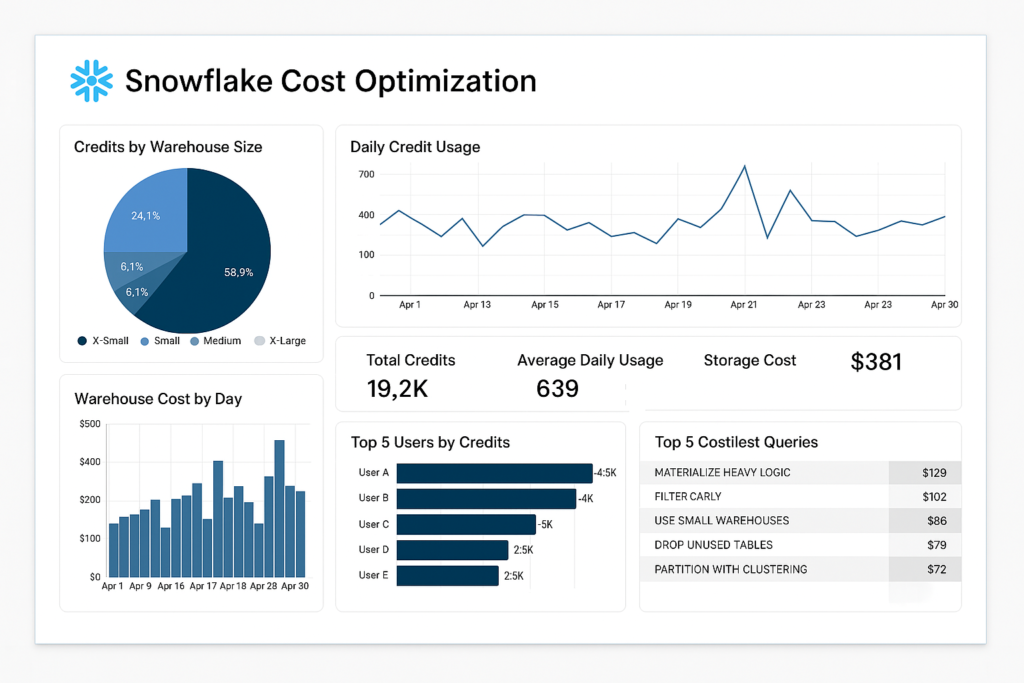
Task: Click the Apr 28 label in Warehouse Cost chart
Action: (x=264, y=586)
